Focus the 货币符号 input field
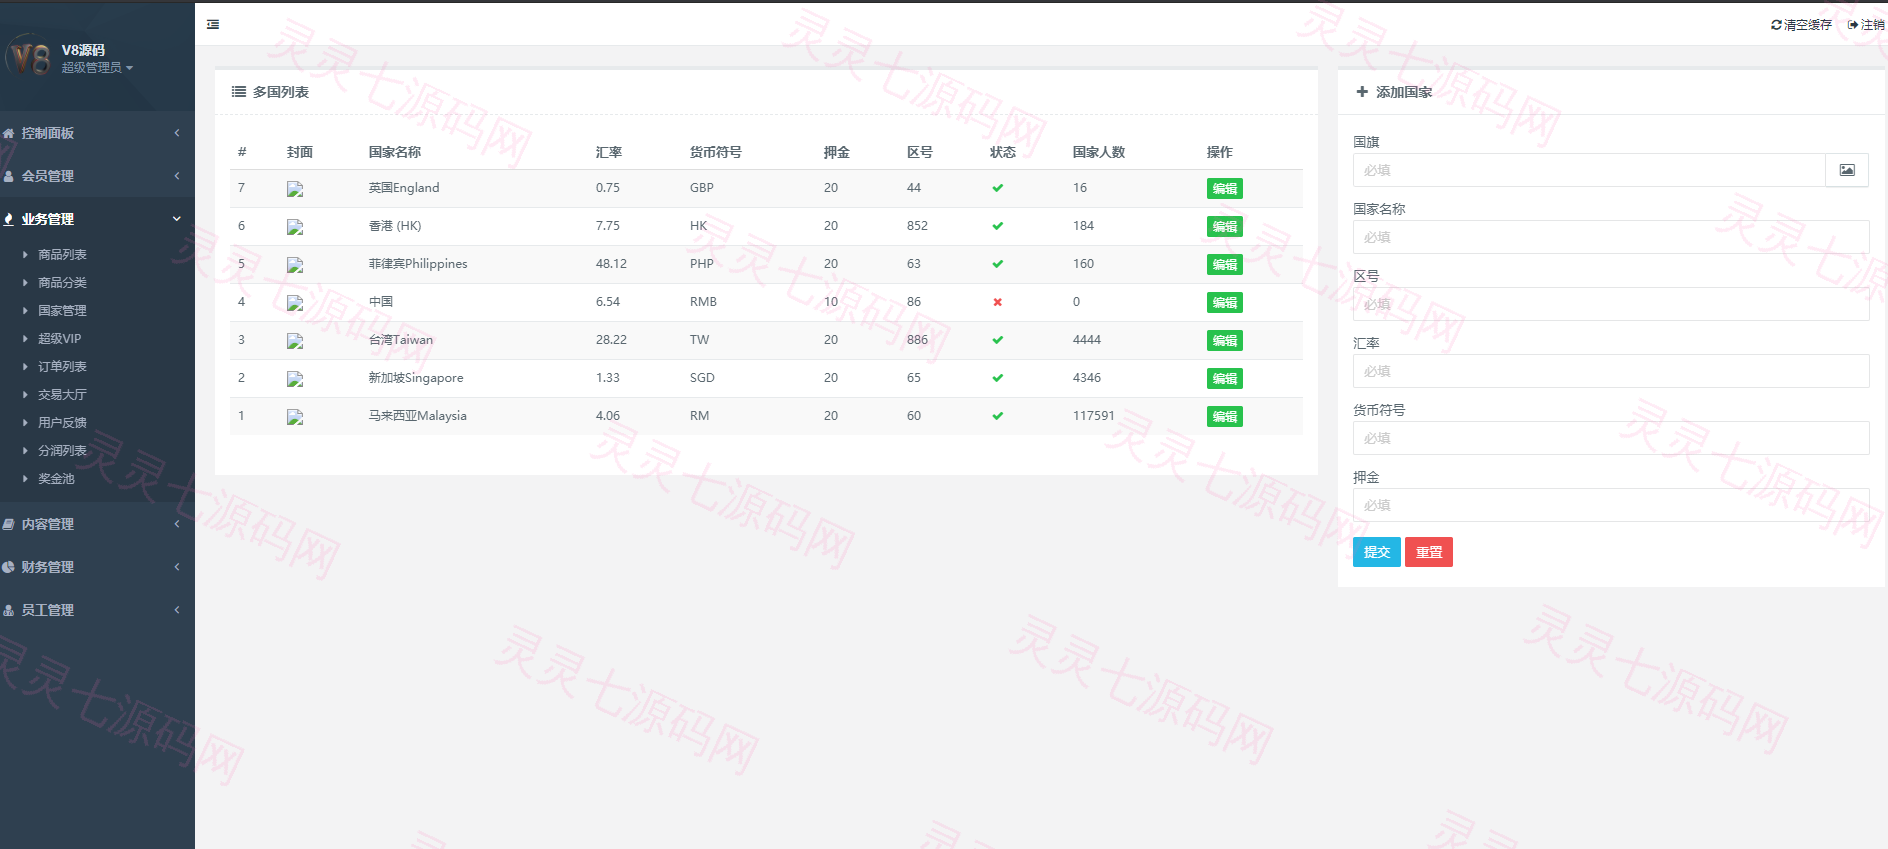 coord(1611,438)
